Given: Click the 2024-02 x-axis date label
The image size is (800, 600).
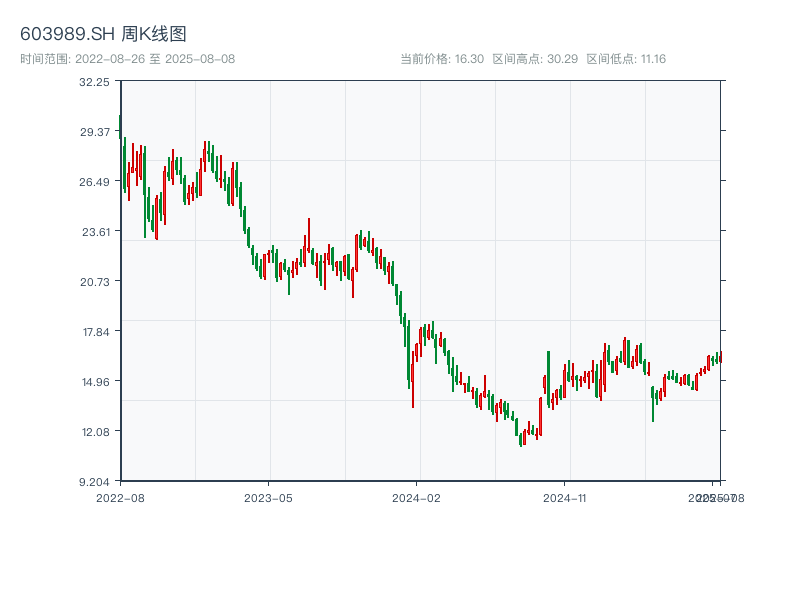Looking at the screenshot, I should pos(416,497).
